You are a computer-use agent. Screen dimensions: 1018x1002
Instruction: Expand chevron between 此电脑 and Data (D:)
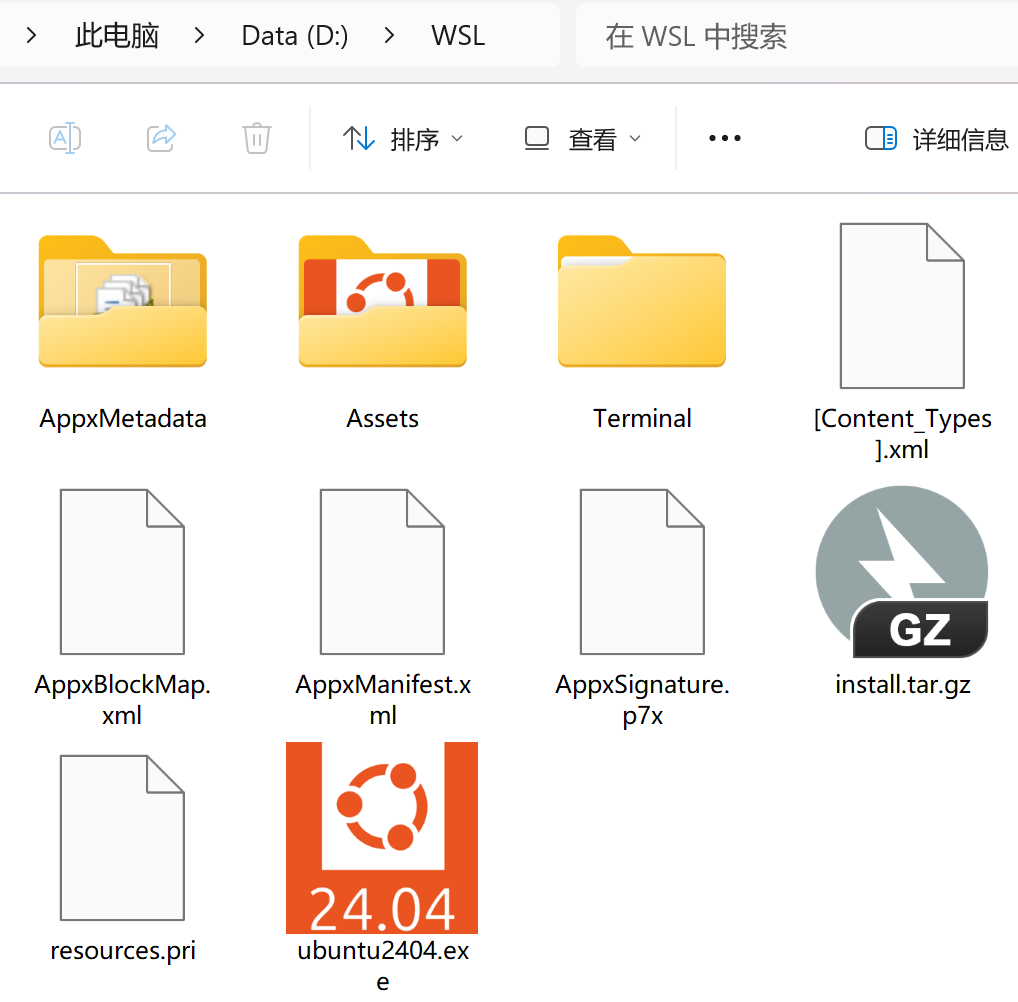(x=200, y=36)
